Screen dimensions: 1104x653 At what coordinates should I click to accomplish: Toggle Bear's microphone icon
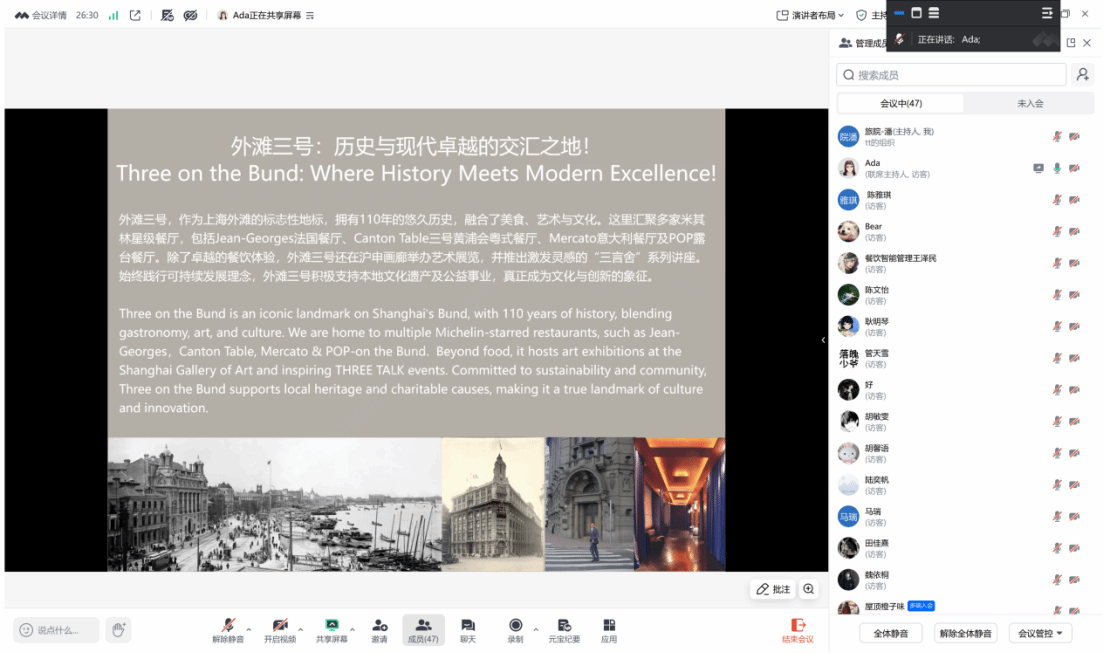point(1057,232)
